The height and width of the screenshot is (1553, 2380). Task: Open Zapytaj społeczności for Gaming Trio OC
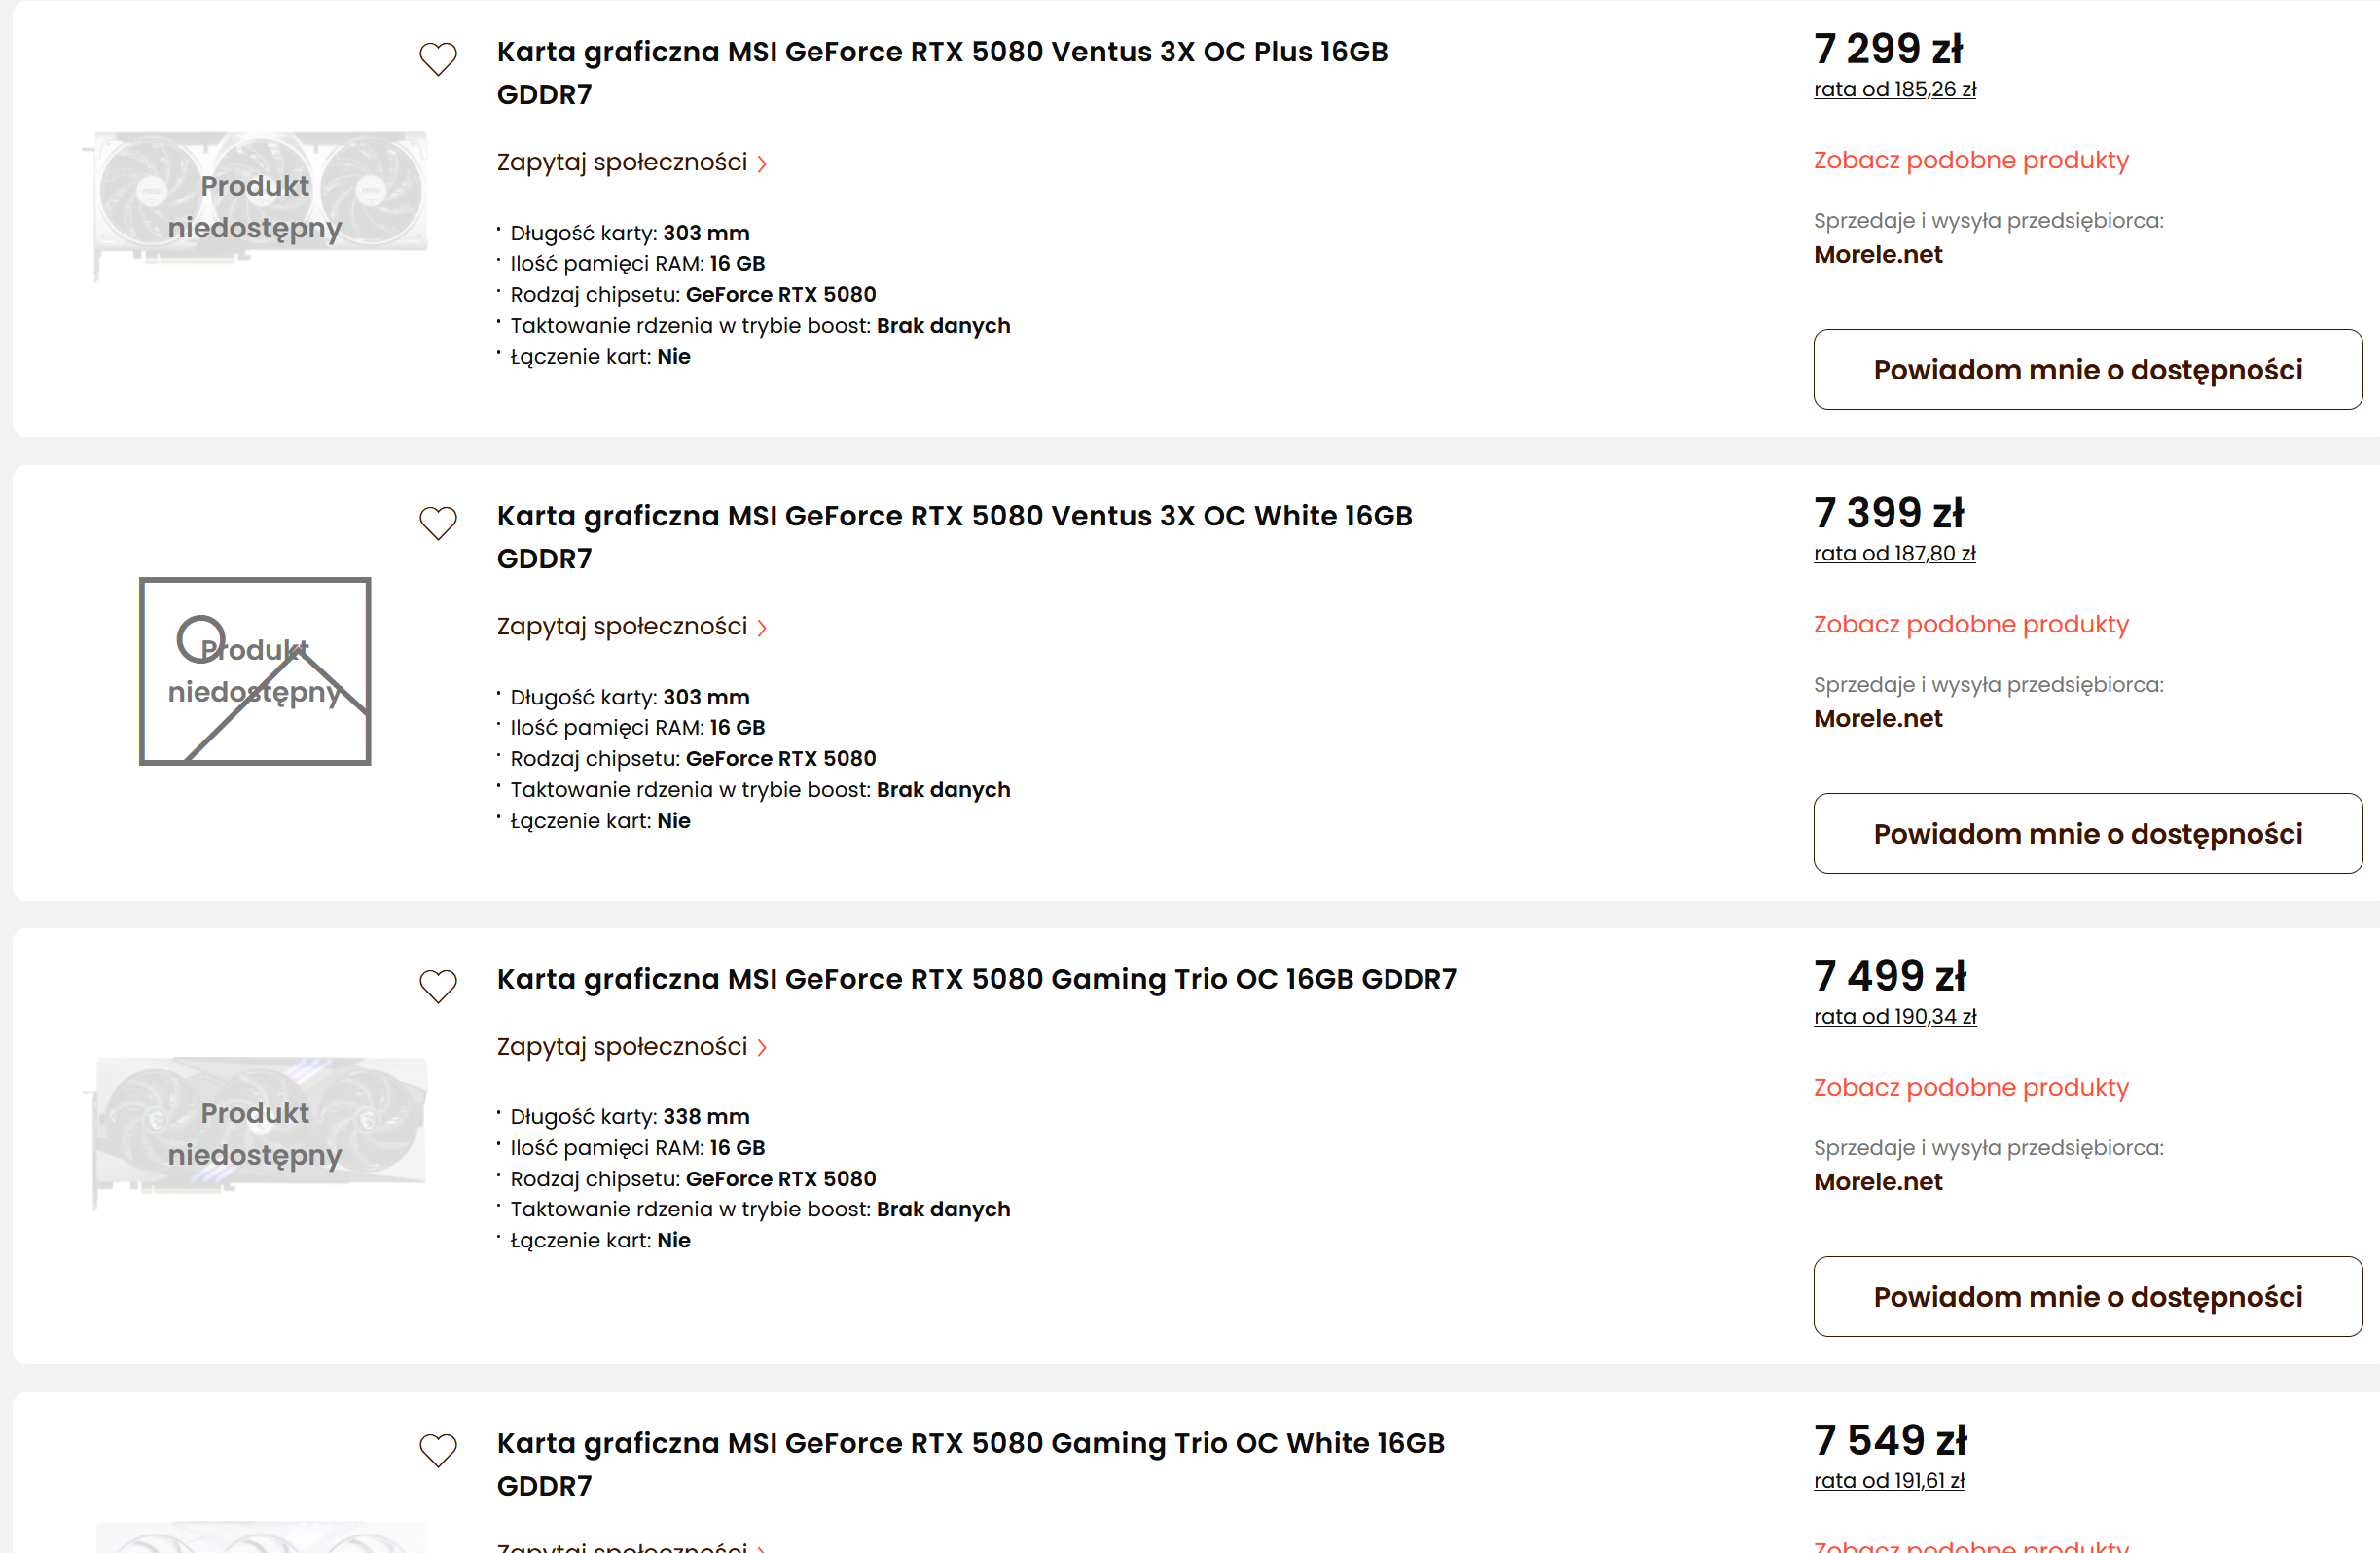pos(631,1046)
